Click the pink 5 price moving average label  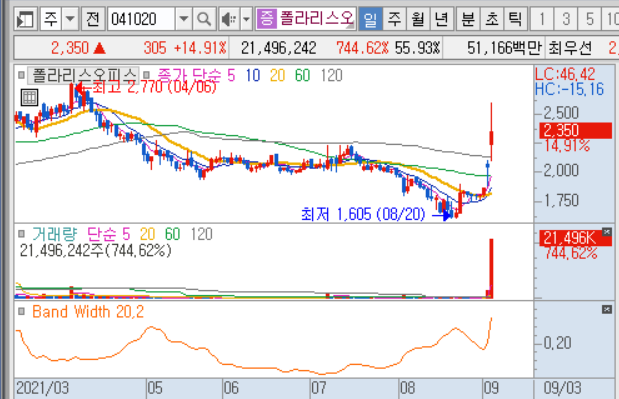coord(231,75)
